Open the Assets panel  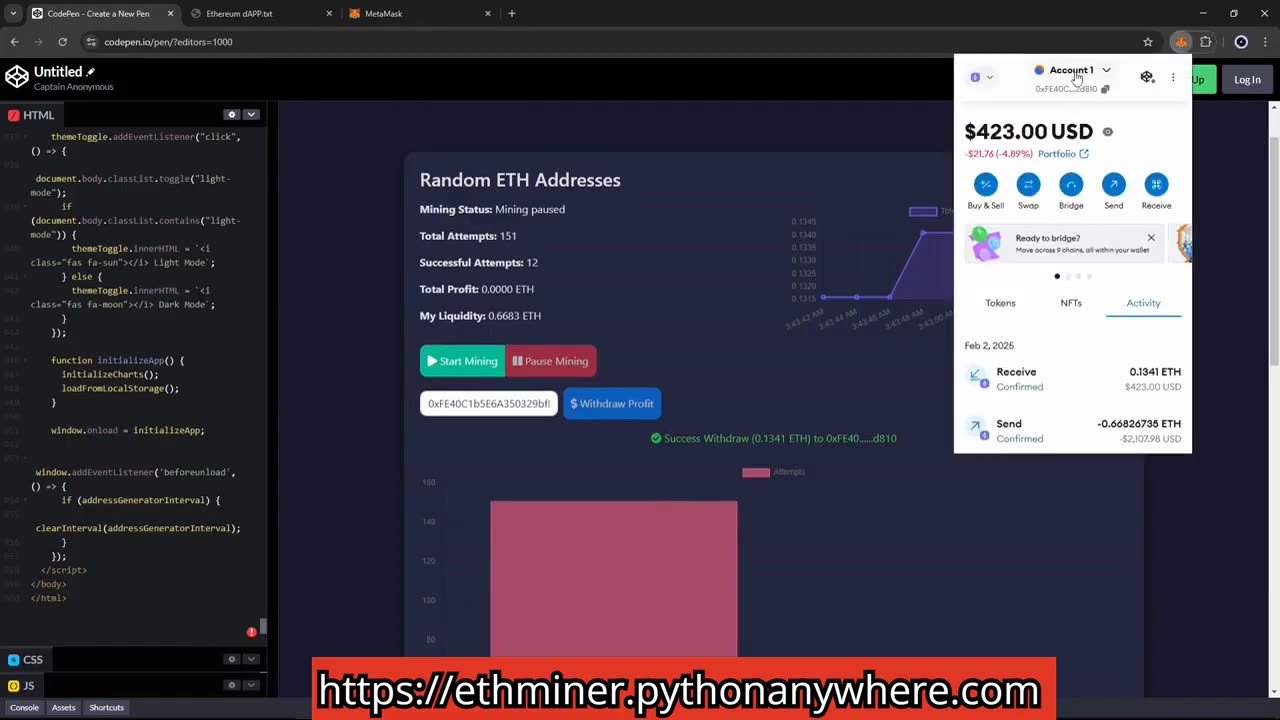63,708
